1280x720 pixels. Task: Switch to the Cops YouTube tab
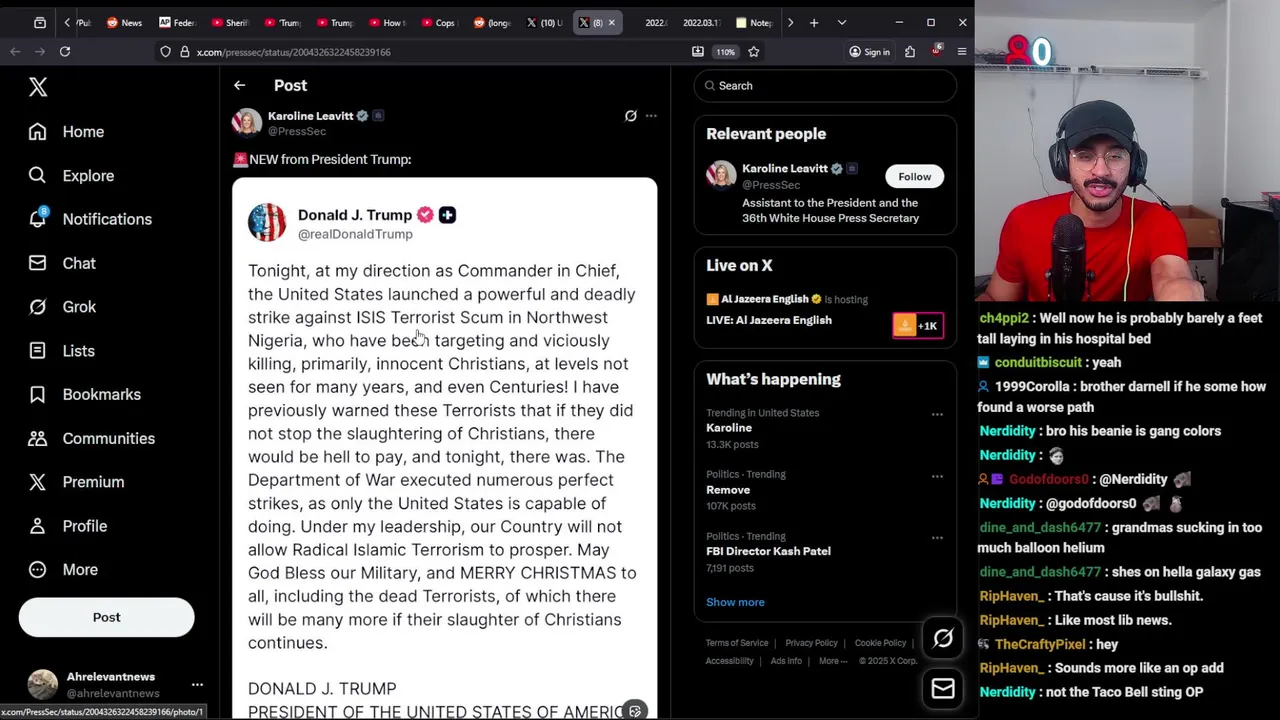pyautogui.click(x=439, y=22)
